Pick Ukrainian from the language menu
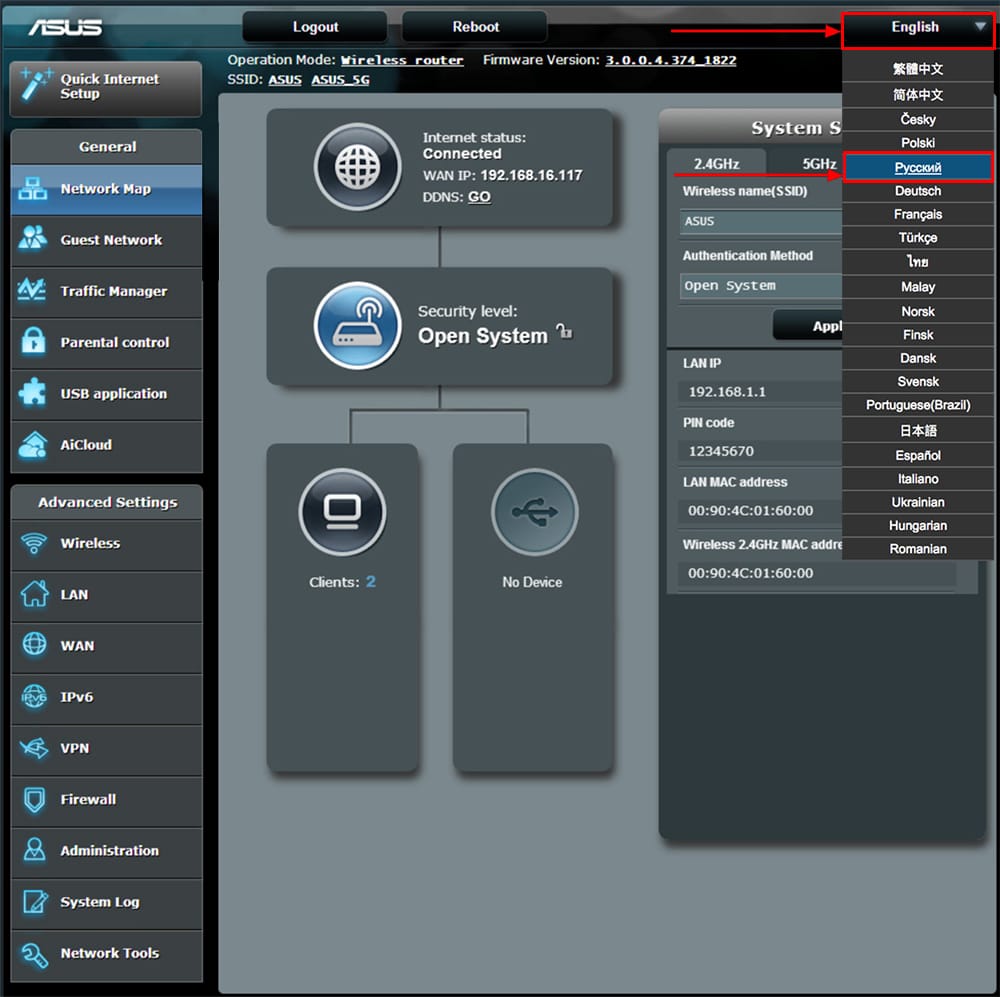The image size is (1000, 997). (918, 502)
